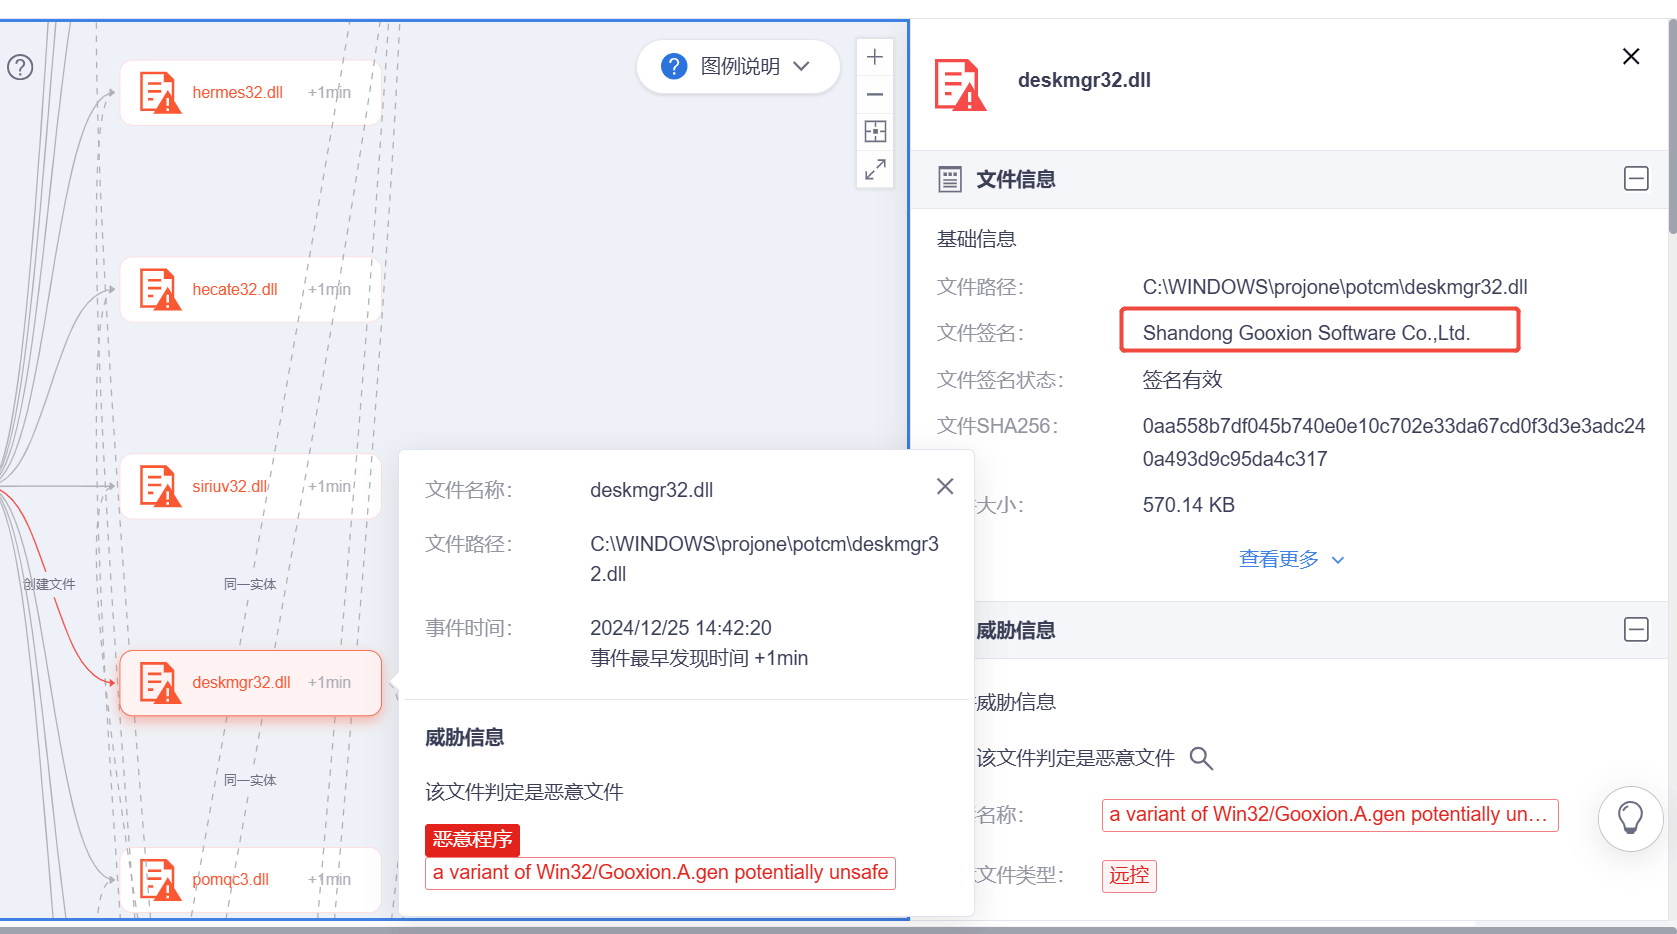The height and width of the screenshot is (934, 1677).
Task: Open the 图例说明 legend dropdown
Action: (738, 66)
